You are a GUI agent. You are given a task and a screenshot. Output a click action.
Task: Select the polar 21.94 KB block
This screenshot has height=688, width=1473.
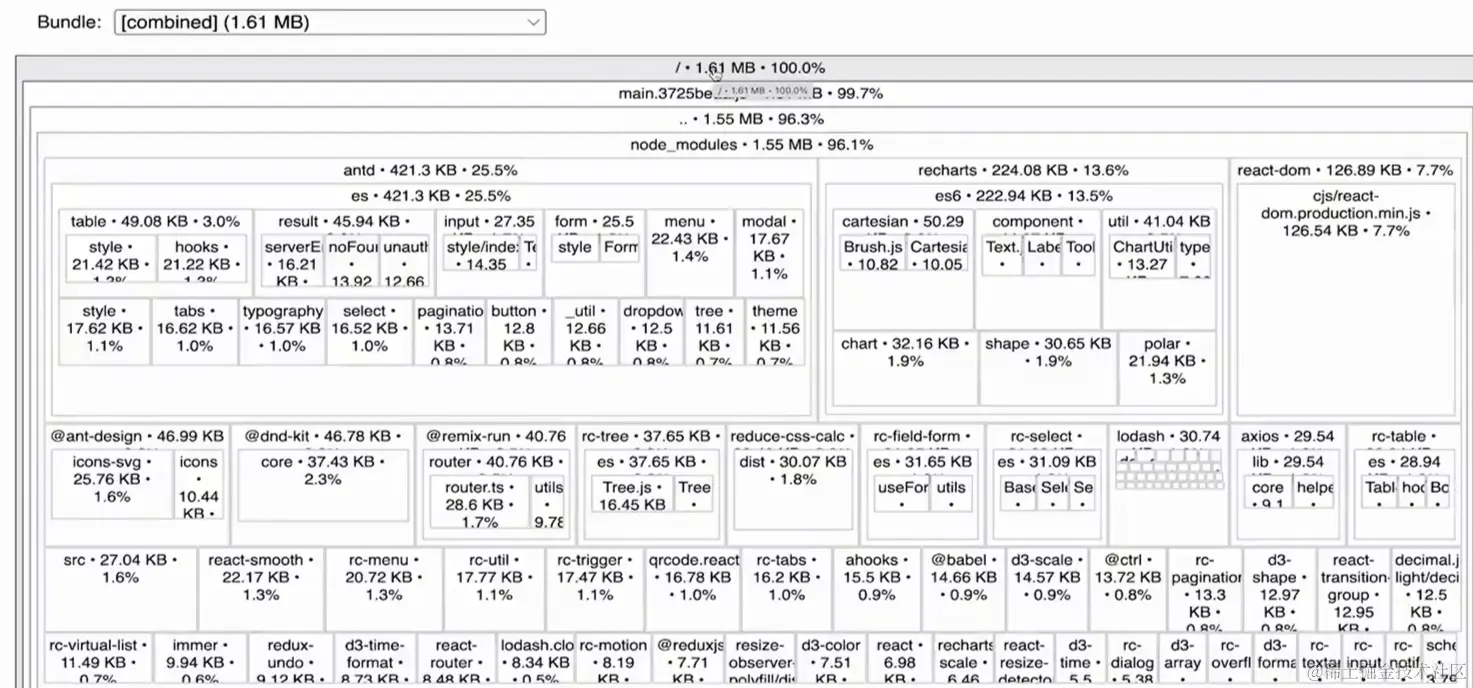click(x=1167, y=368)
